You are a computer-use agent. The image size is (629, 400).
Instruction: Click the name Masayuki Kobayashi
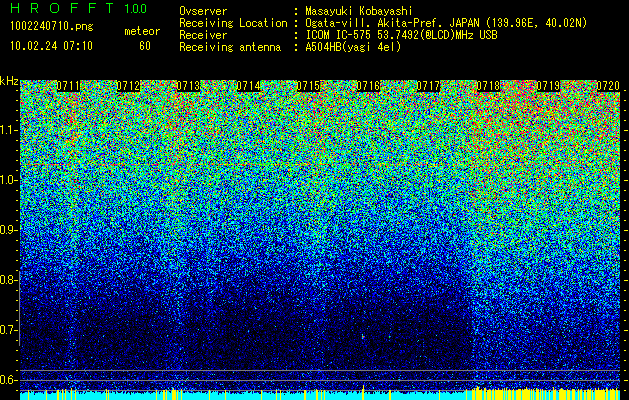pyautogui.click(x=359, y=11)
